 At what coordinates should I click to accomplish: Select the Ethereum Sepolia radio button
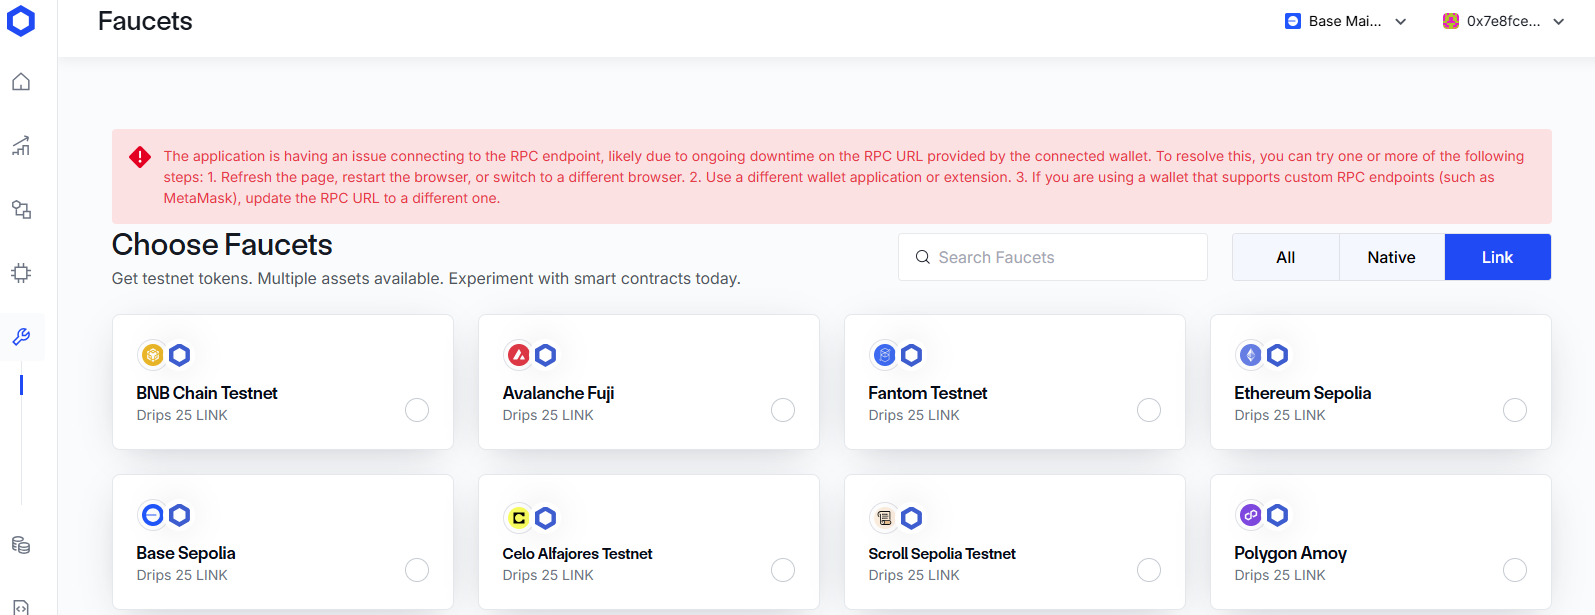click(1515, 410)
